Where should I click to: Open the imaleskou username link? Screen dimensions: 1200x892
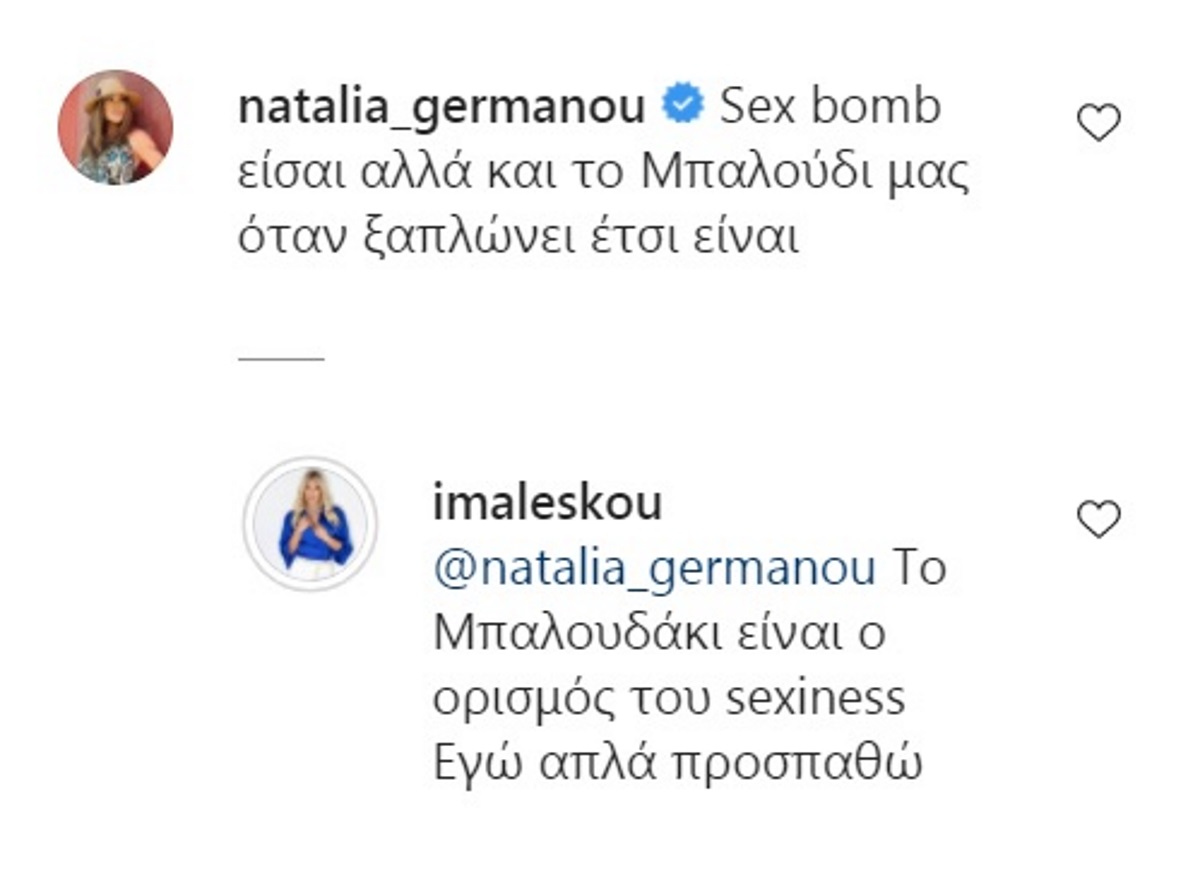(x=547, y=505)
